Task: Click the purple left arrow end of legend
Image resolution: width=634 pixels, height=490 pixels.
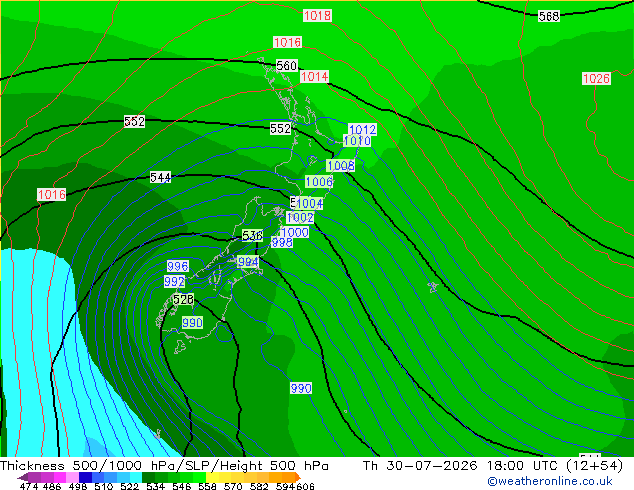Action: click(x=23, y=477)
